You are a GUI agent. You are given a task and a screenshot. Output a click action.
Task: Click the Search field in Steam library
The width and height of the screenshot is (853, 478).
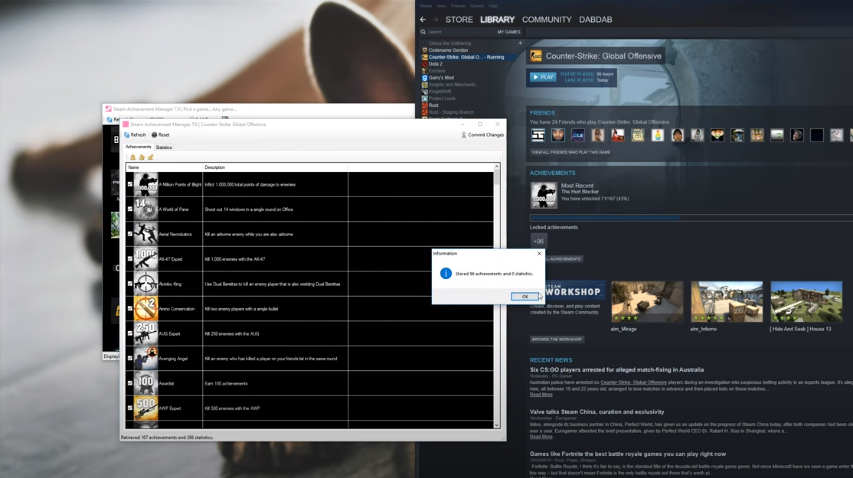[461, 32]
